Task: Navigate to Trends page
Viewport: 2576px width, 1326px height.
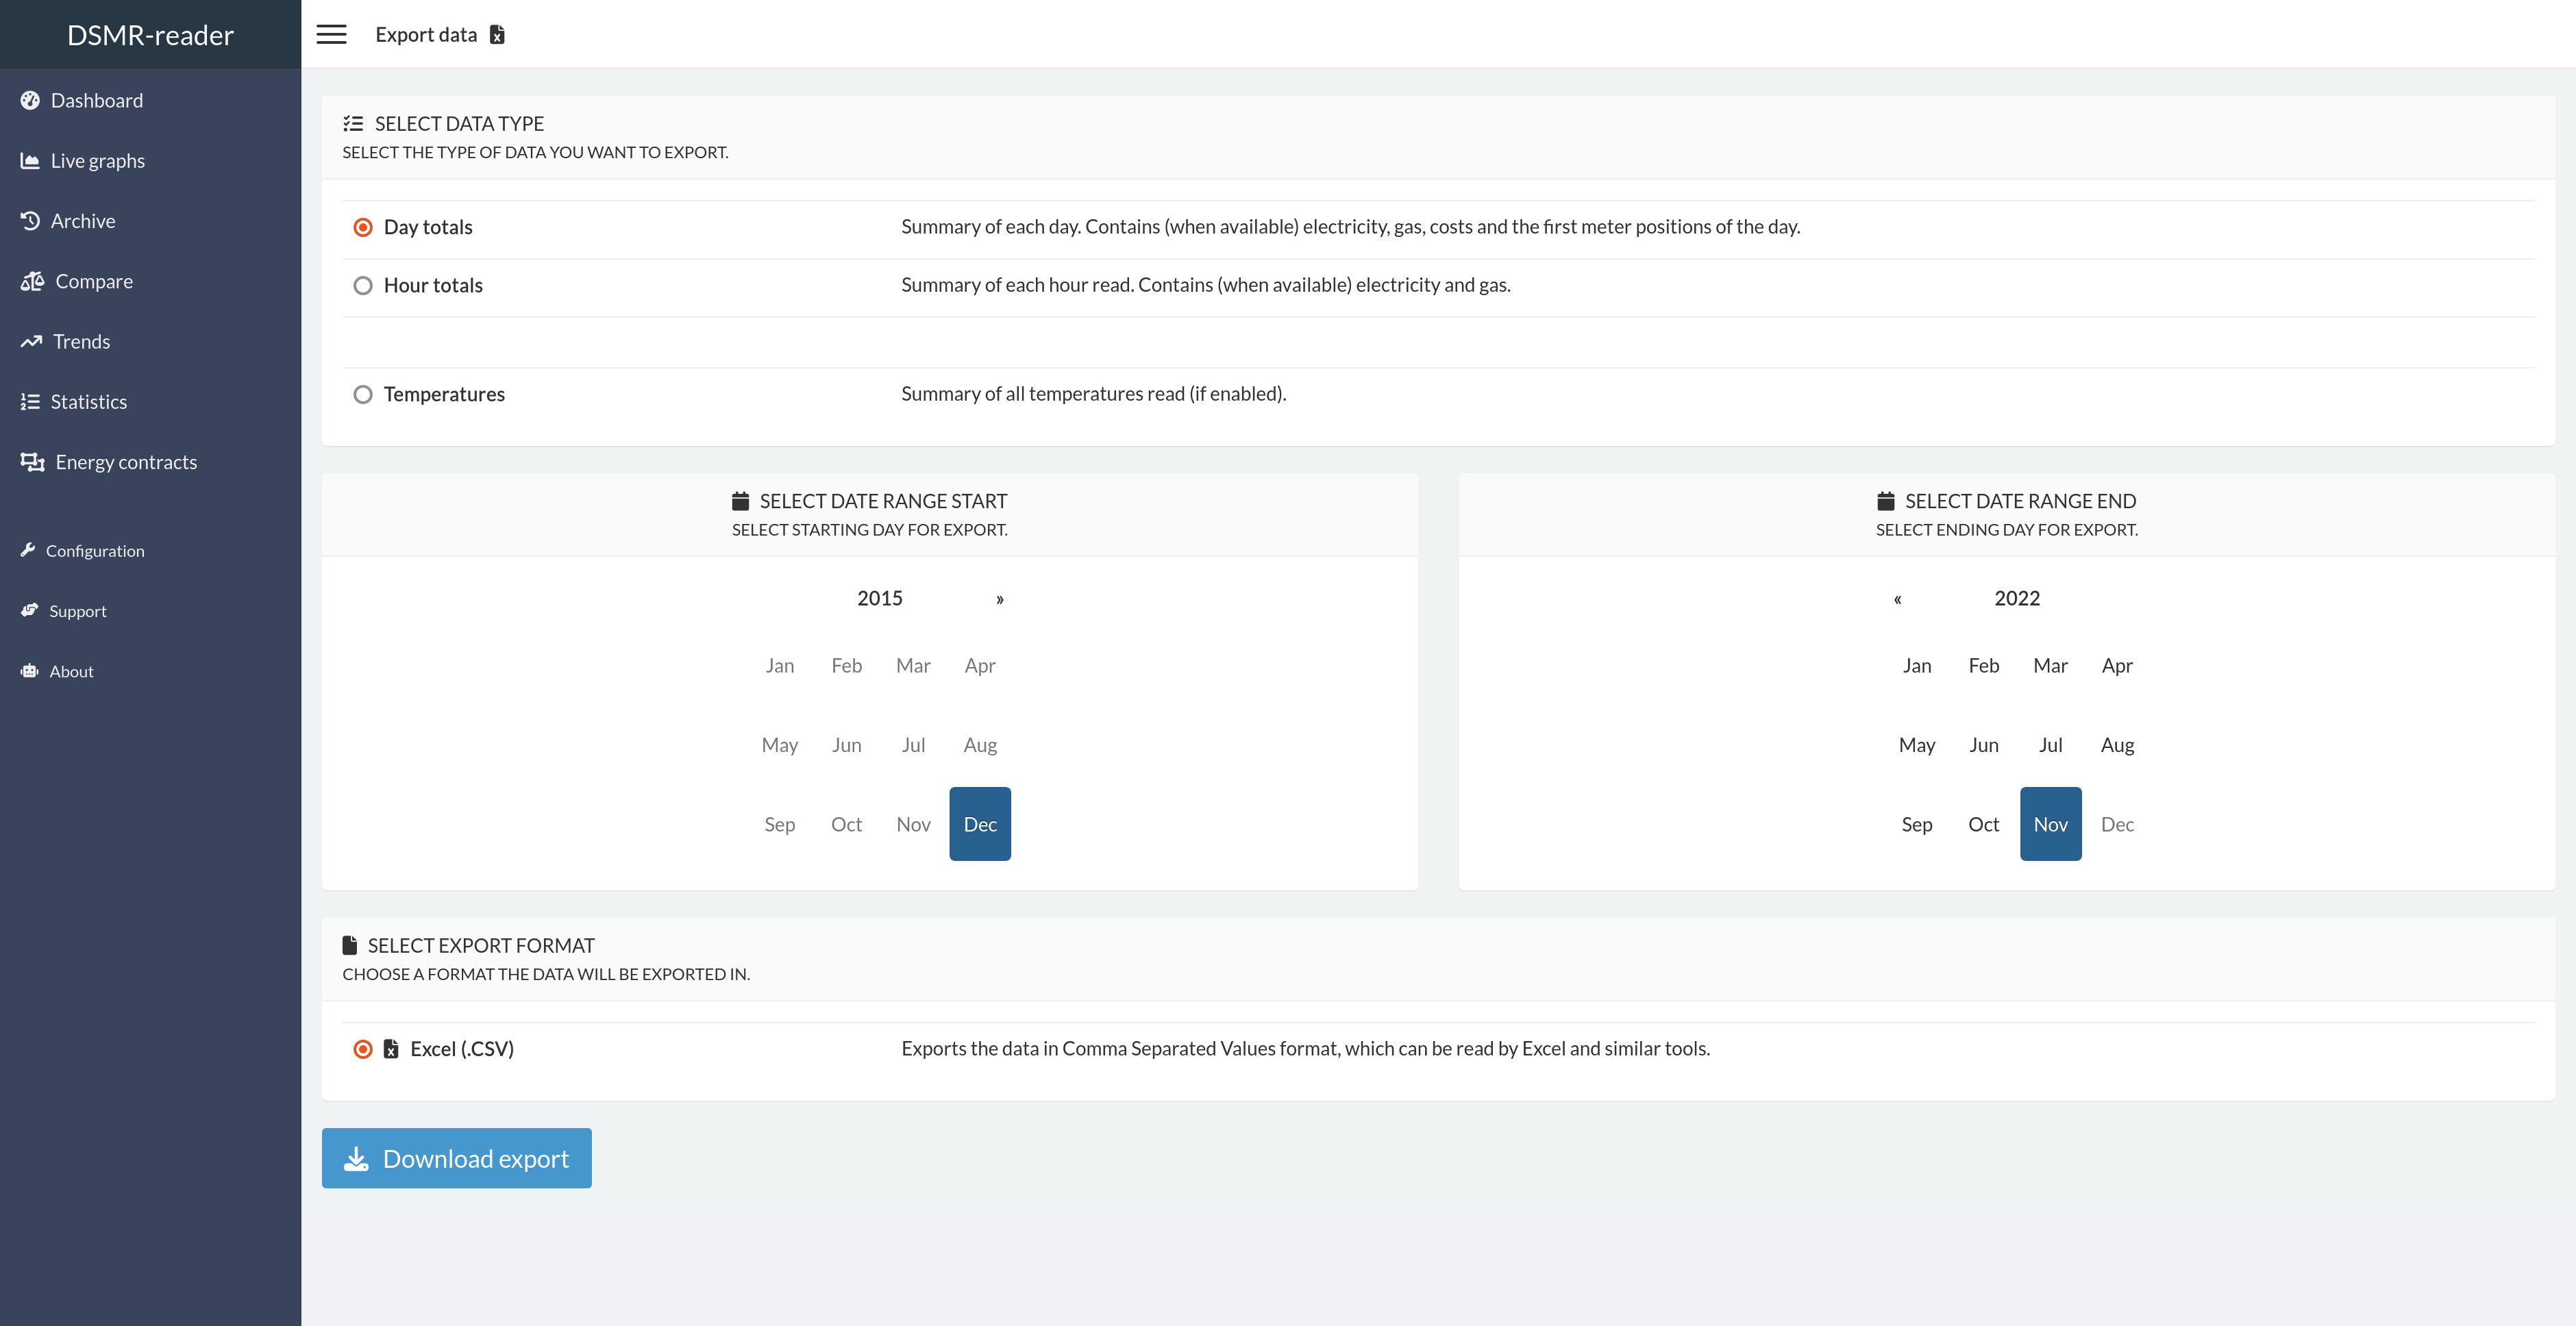Action: pyautogui.click(x=150, y=342)
